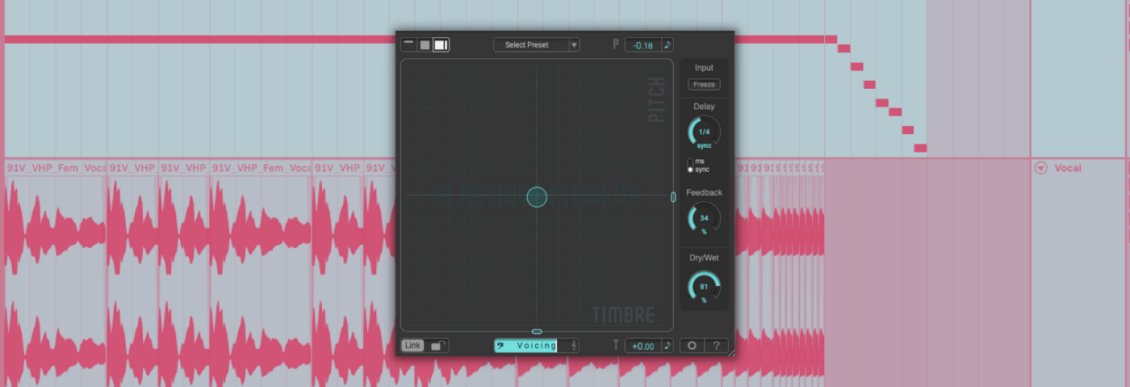Click the Voicing slider bar

click(536, 346)
